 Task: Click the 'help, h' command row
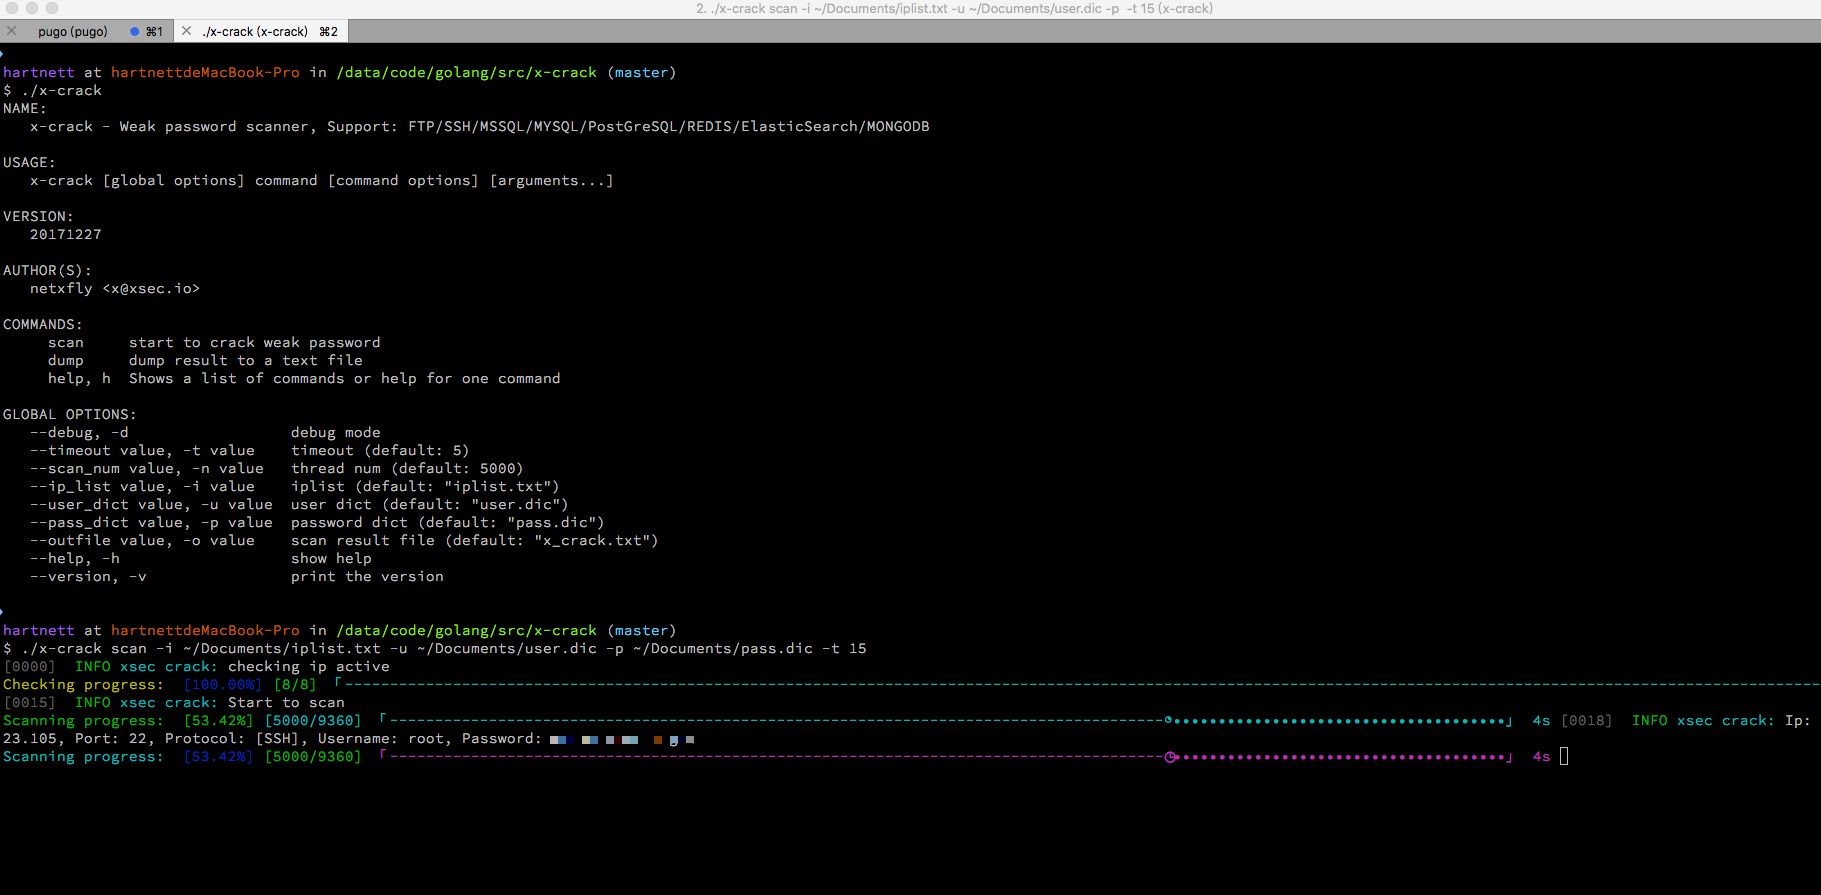click(x=304, y=378)
